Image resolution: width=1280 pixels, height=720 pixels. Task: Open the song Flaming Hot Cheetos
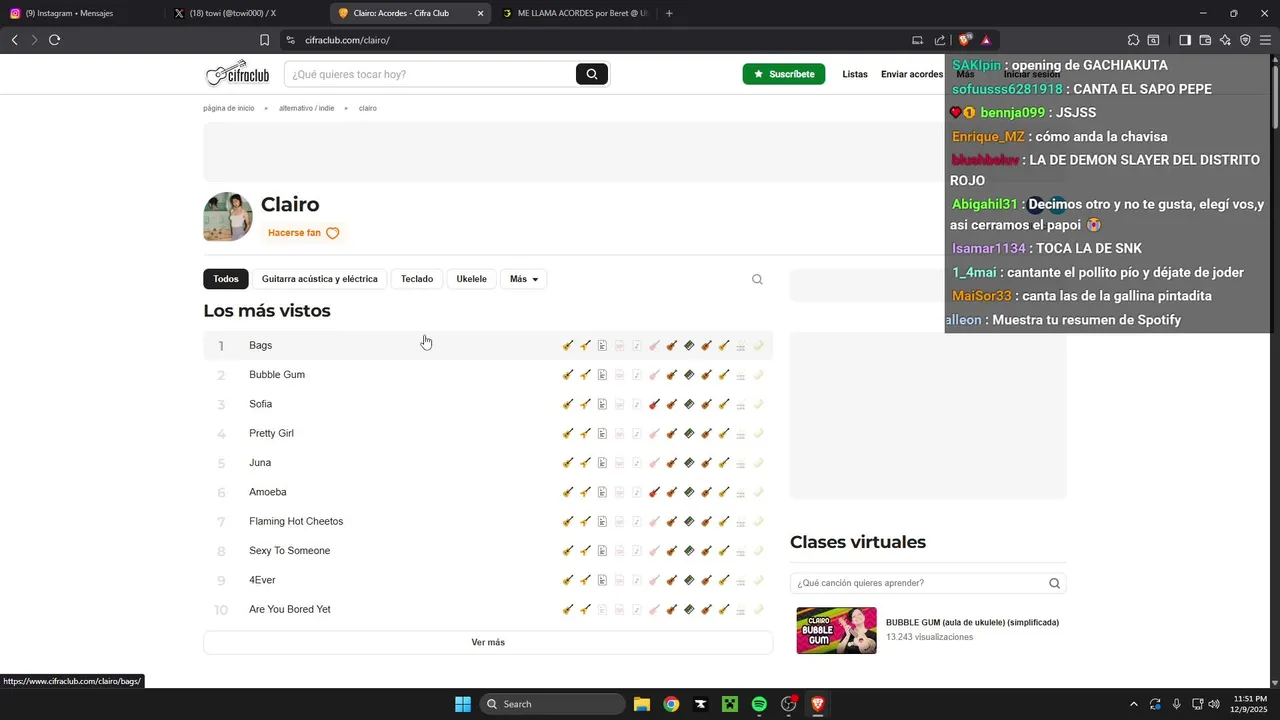296,521
